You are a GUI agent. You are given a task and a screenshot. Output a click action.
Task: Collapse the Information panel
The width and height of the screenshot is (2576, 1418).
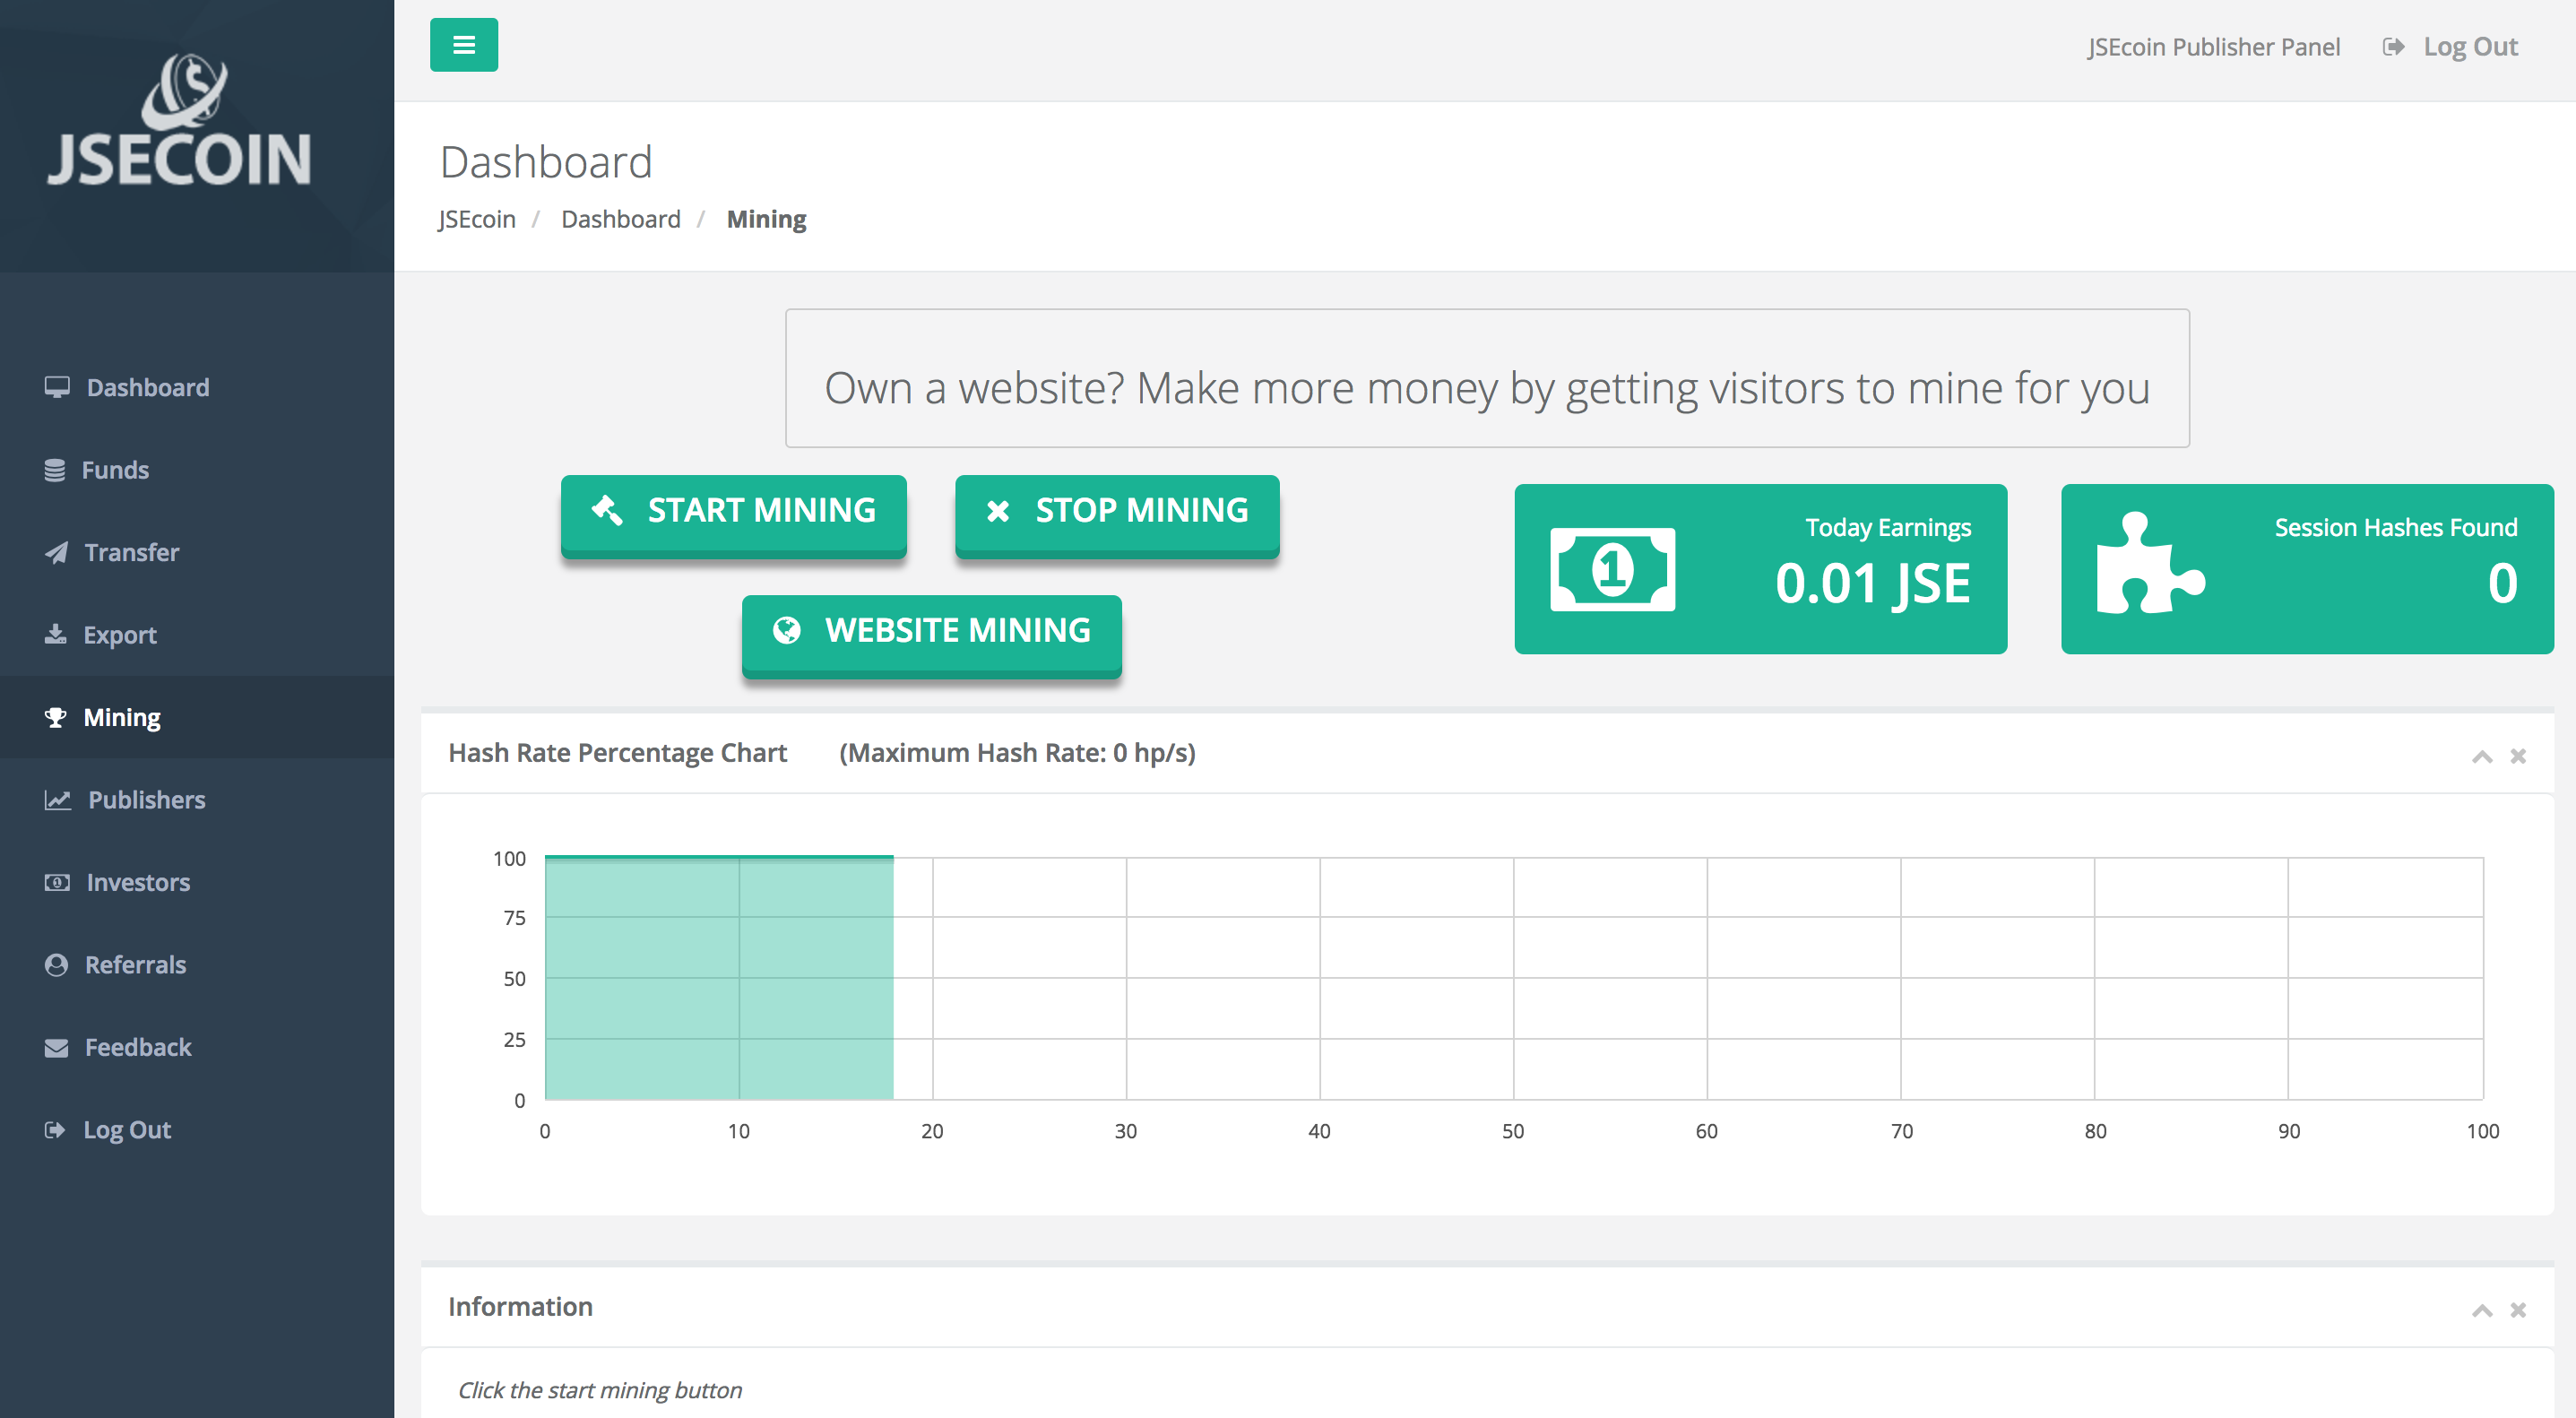2481,1311
